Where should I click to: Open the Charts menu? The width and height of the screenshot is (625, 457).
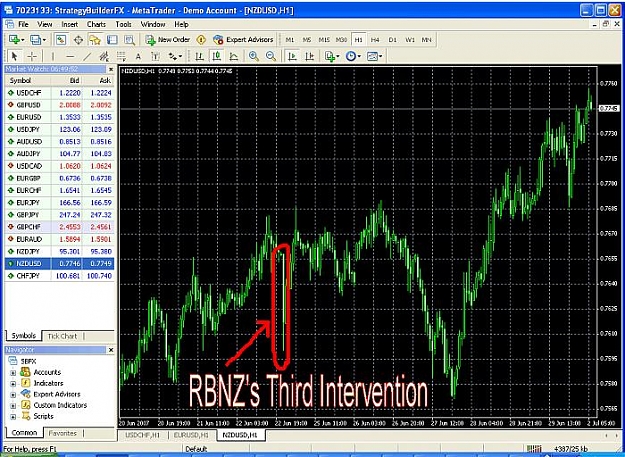tap(96, 24)
